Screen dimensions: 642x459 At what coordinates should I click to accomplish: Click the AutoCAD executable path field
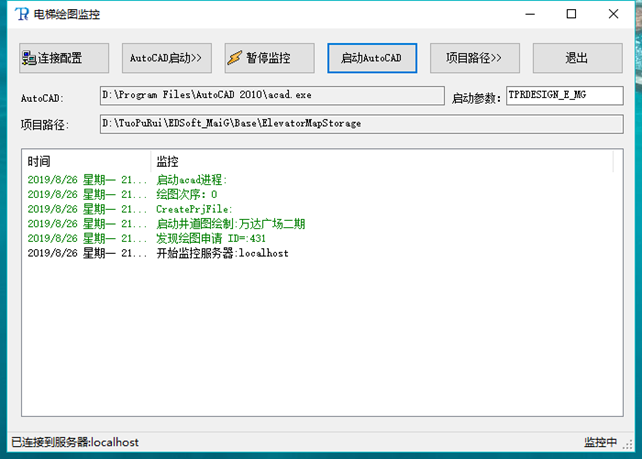272,96
